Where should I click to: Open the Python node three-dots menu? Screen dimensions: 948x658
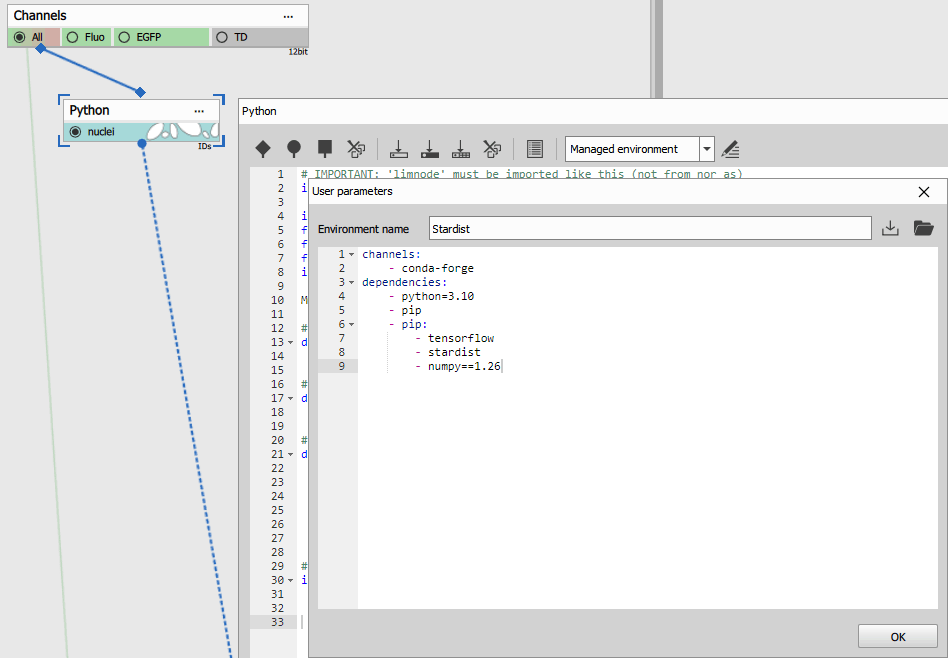point(199,111)
